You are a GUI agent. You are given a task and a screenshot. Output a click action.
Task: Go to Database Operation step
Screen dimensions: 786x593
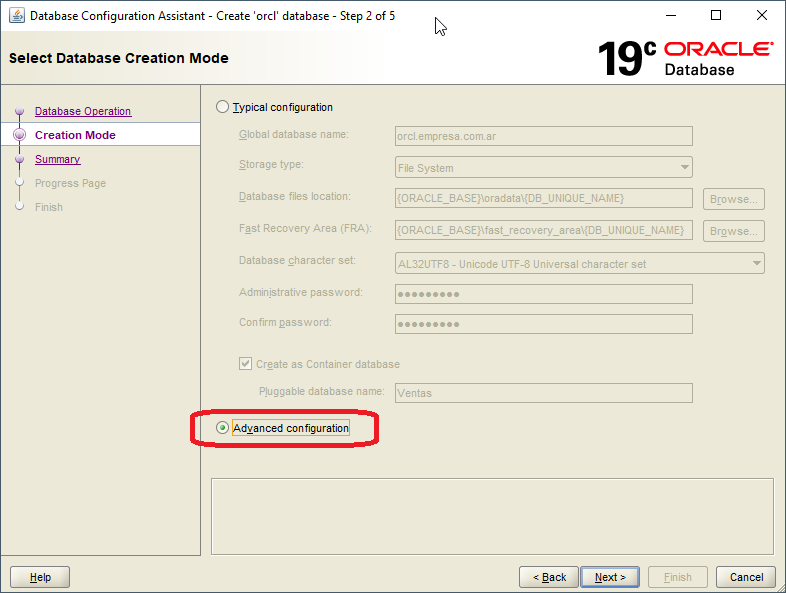pos(83,111)
